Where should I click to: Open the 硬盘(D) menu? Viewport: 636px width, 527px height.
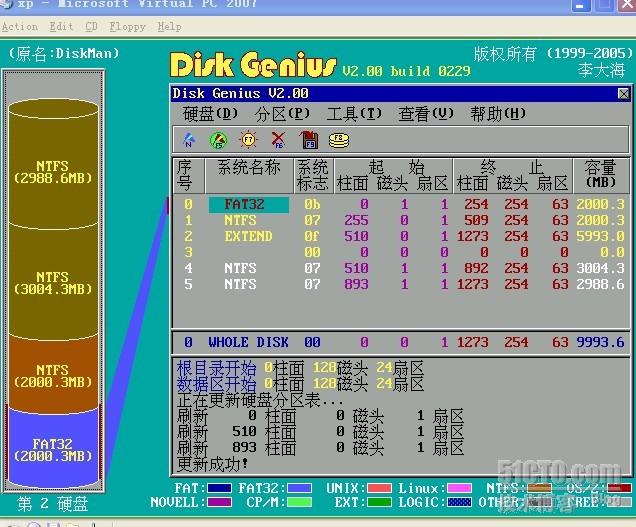coord(210,114)
